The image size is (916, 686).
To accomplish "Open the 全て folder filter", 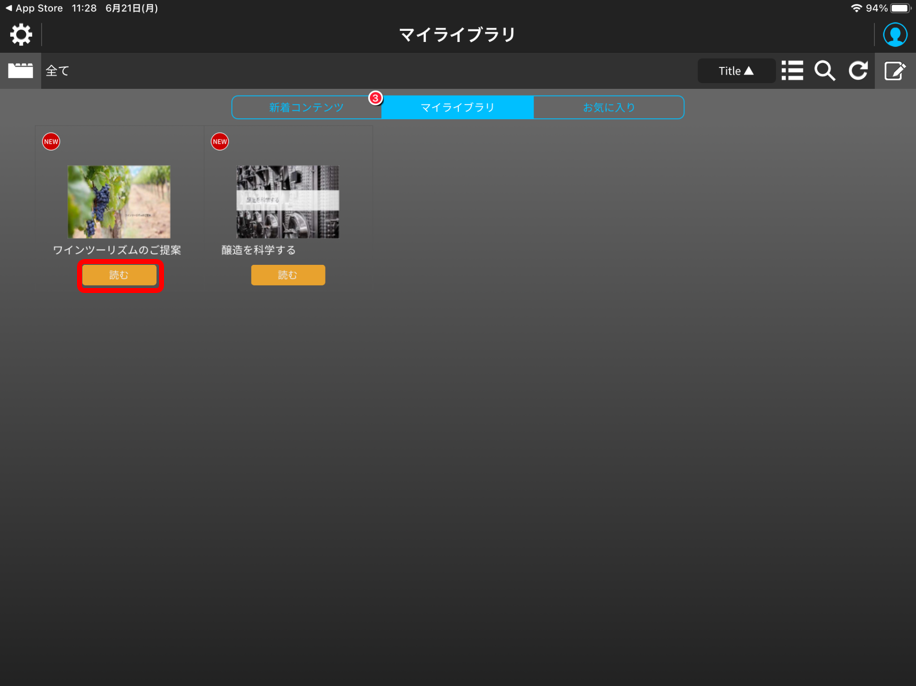I will tap(58, 71).
